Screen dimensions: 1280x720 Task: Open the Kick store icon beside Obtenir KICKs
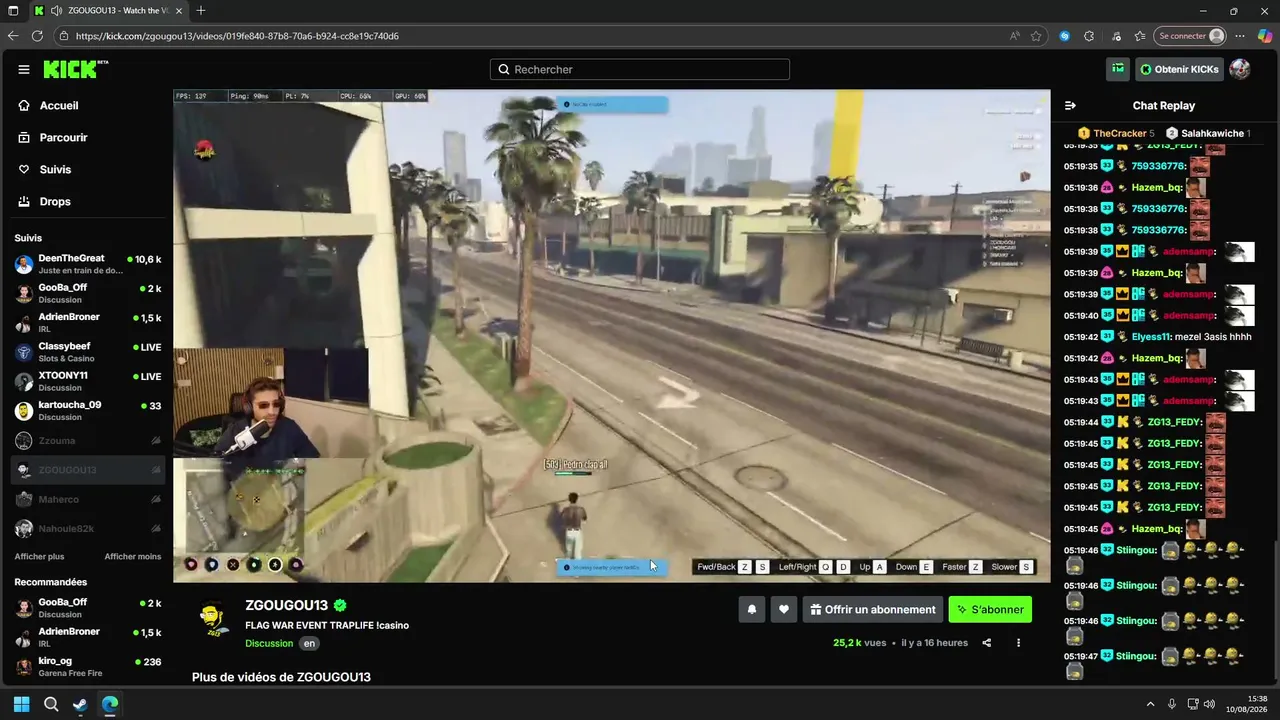click(1118, 69)
